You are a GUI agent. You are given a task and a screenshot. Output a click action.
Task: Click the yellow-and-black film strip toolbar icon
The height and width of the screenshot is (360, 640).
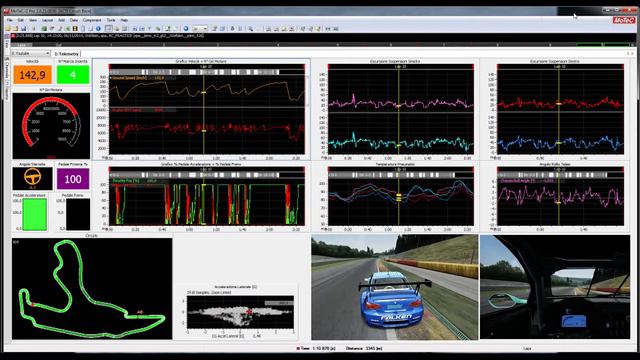pos(75,29)
